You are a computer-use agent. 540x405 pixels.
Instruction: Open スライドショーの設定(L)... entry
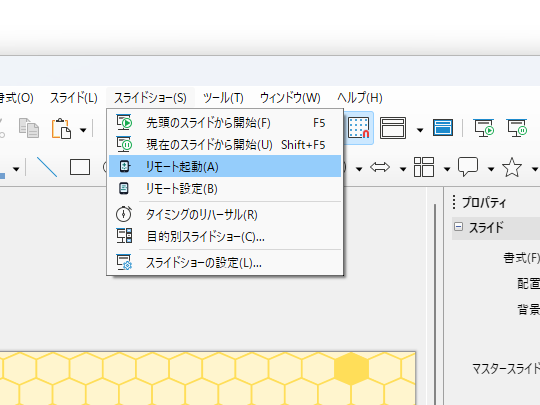(225, 263)
